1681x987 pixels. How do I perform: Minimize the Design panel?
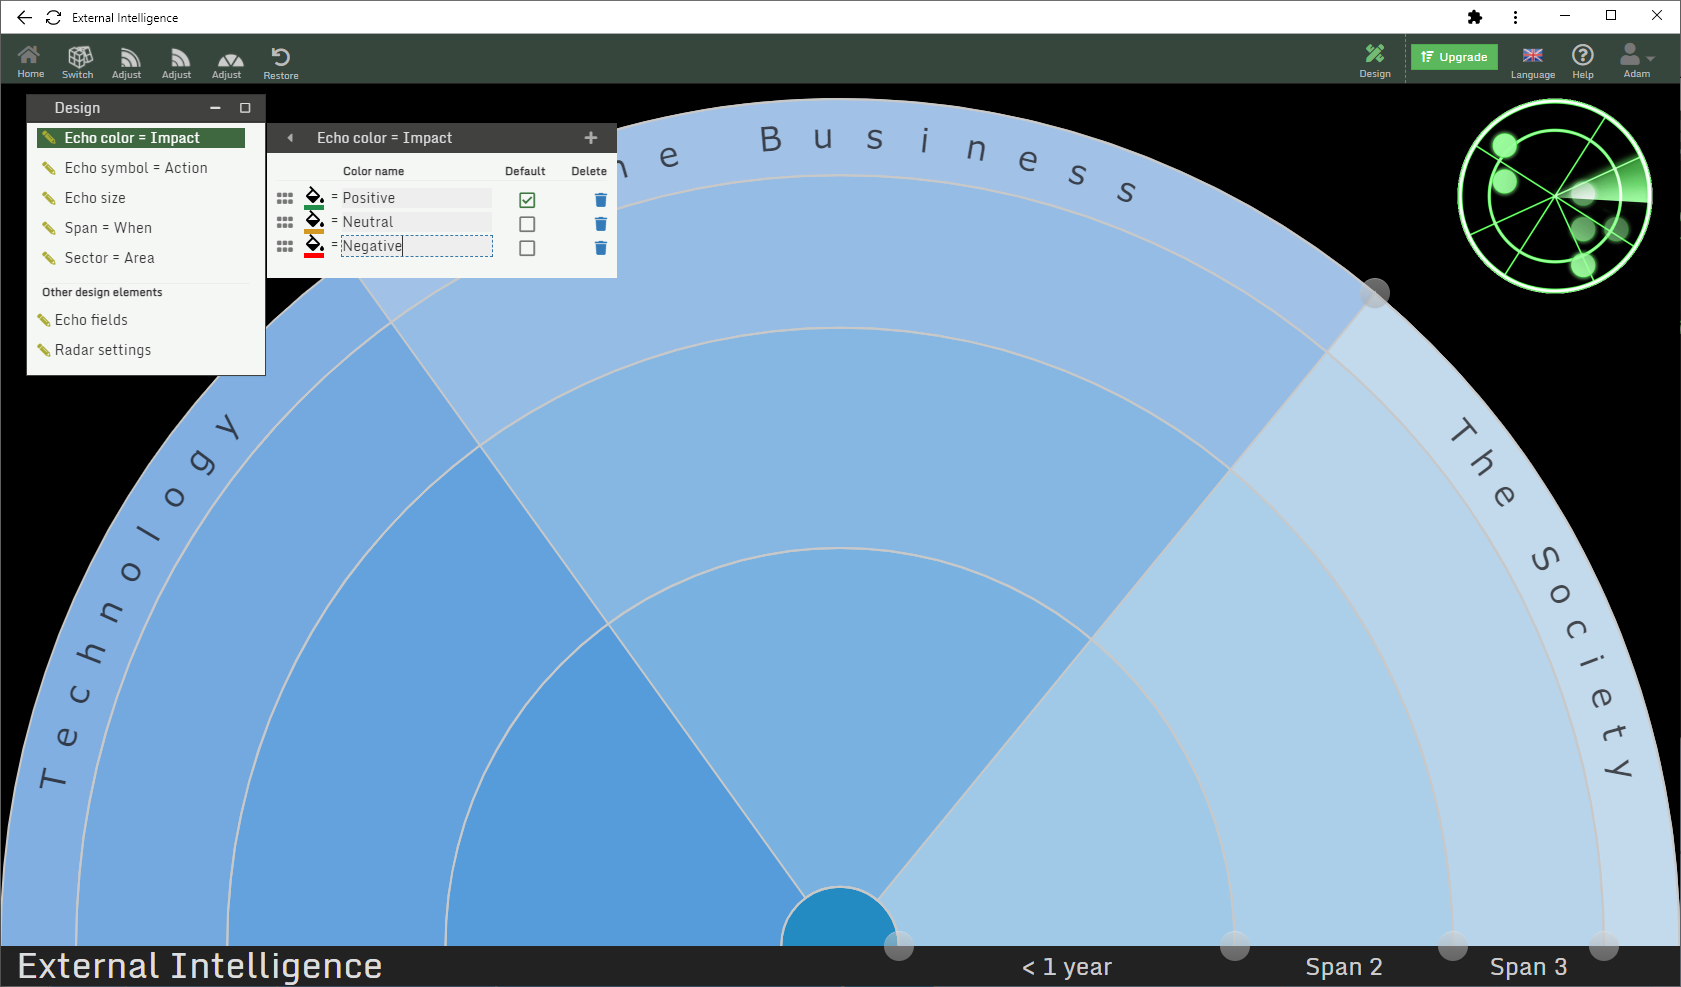[215, 108]
